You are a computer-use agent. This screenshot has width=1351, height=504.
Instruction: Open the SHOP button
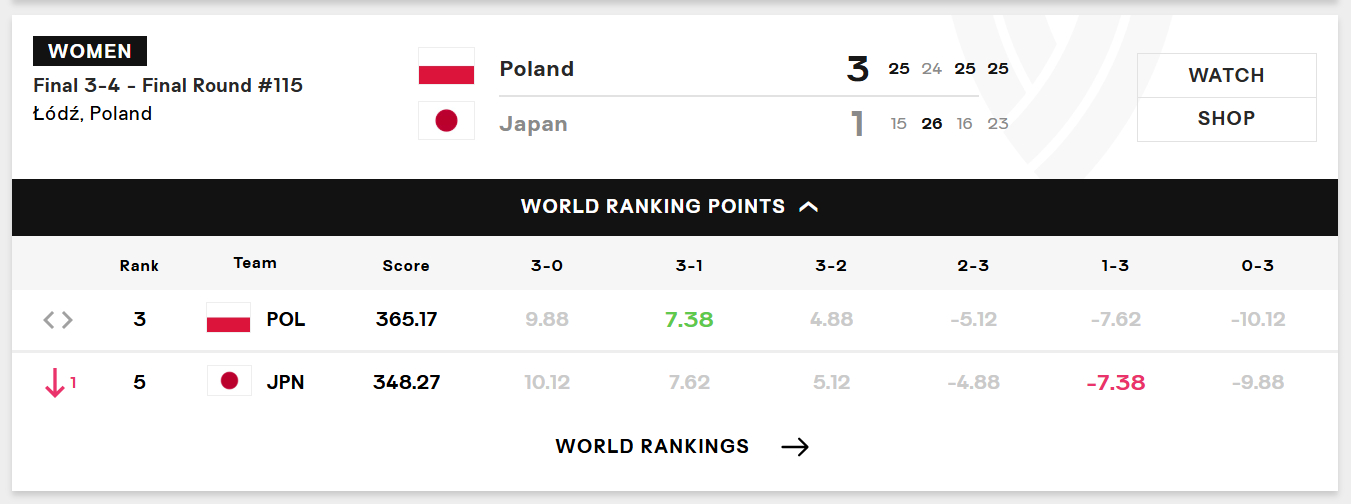pyautogui.click(x=1226, y=119)
